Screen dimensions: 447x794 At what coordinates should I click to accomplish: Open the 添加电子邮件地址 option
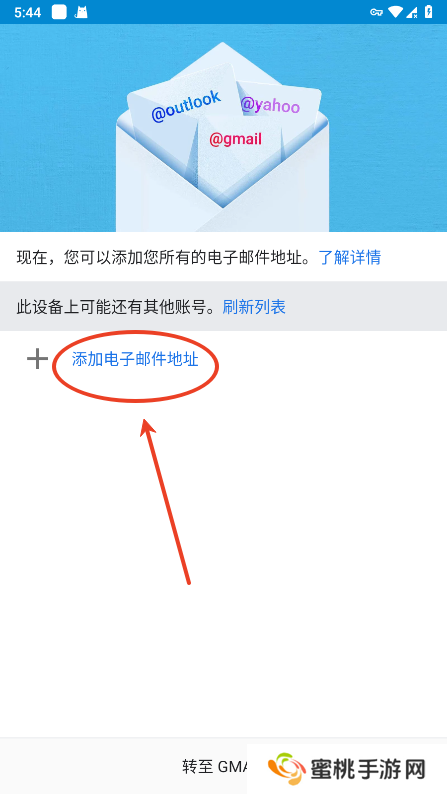[x=135, y=360]
